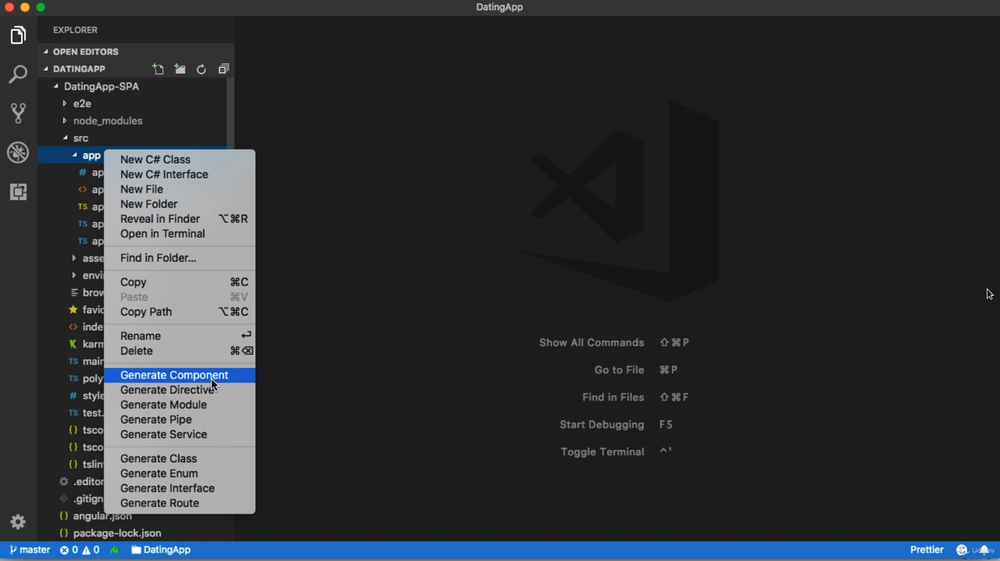The image size is (1000, 561).
Task: Click the DatingApp folder status bar item
Action: coord(161,550)
